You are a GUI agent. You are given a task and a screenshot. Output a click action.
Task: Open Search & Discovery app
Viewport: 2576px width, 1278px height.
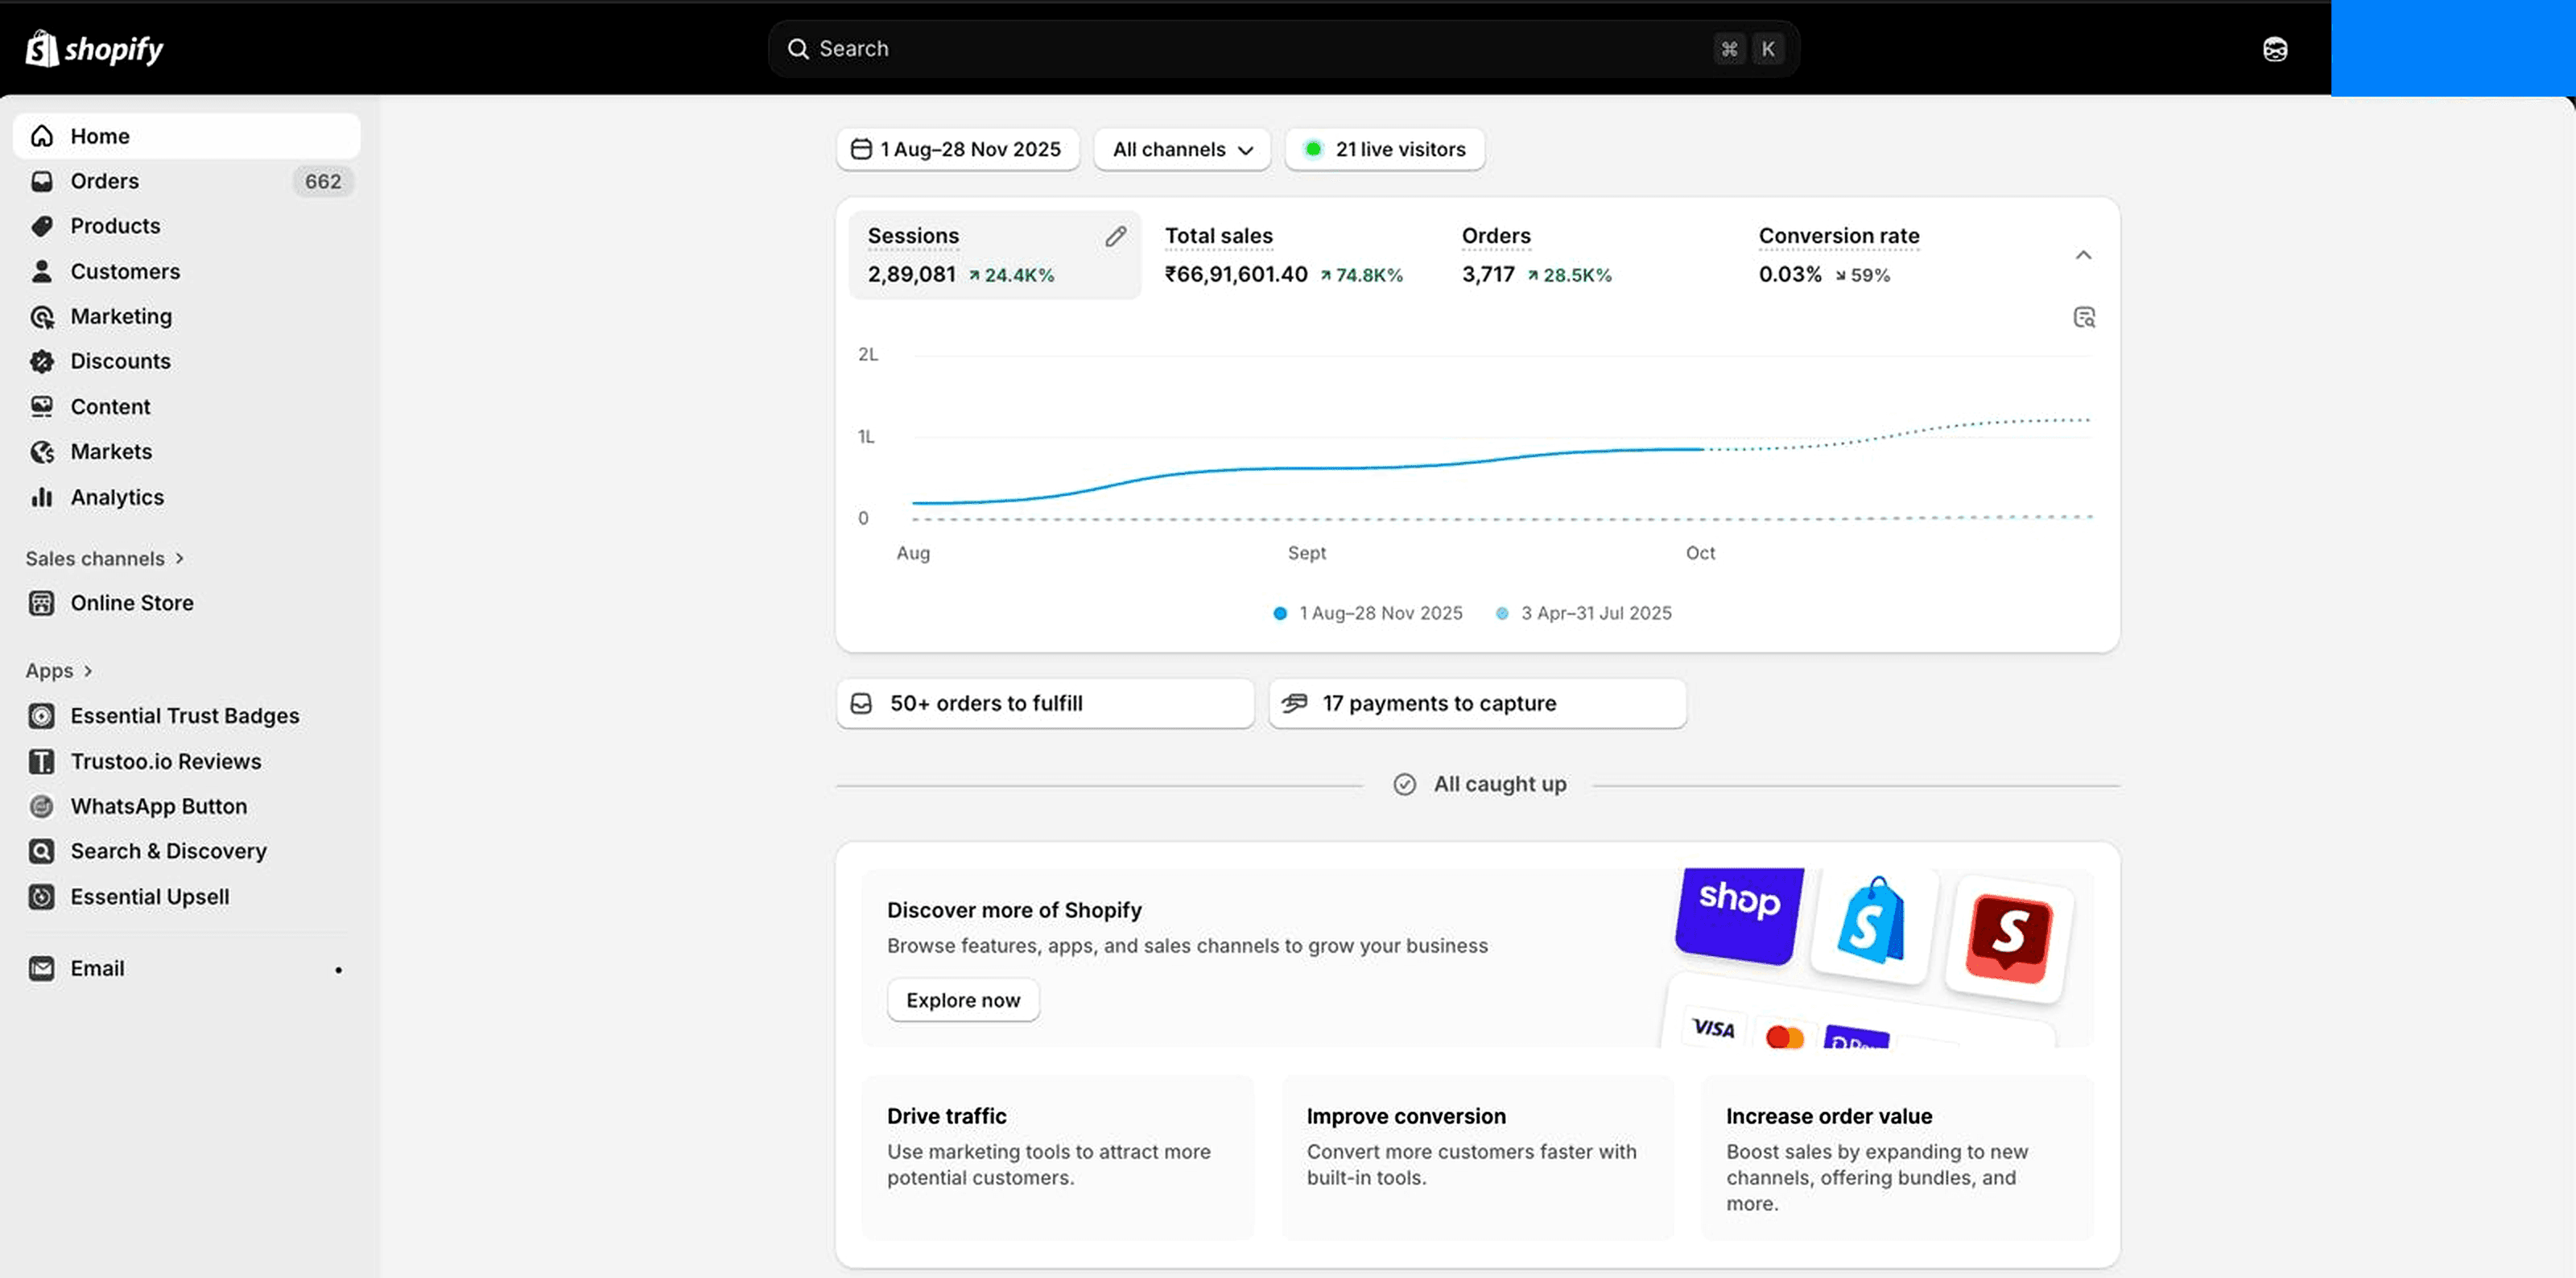168,851
